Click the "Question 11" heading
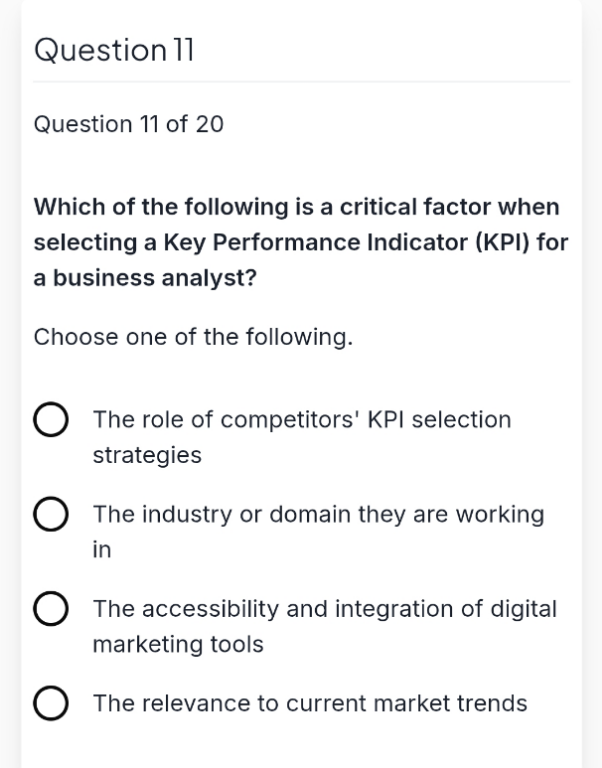602x768 pixels. pyautogui.click(x=114, y=50)
